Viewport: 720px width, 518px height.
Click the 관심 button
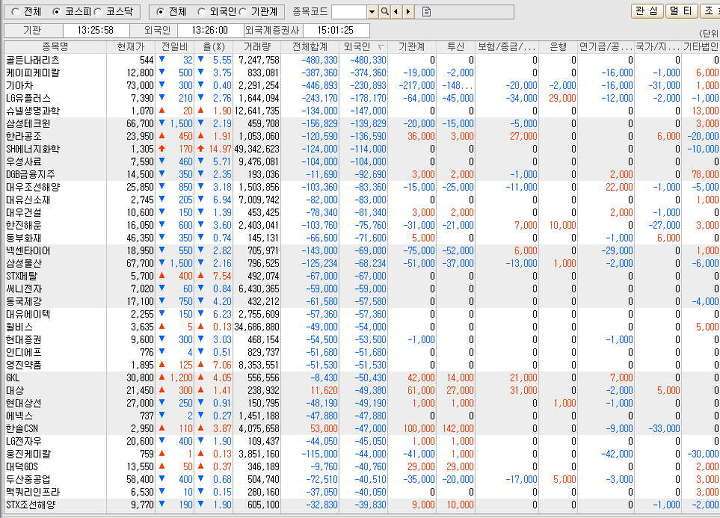click(x=647, y=11)
